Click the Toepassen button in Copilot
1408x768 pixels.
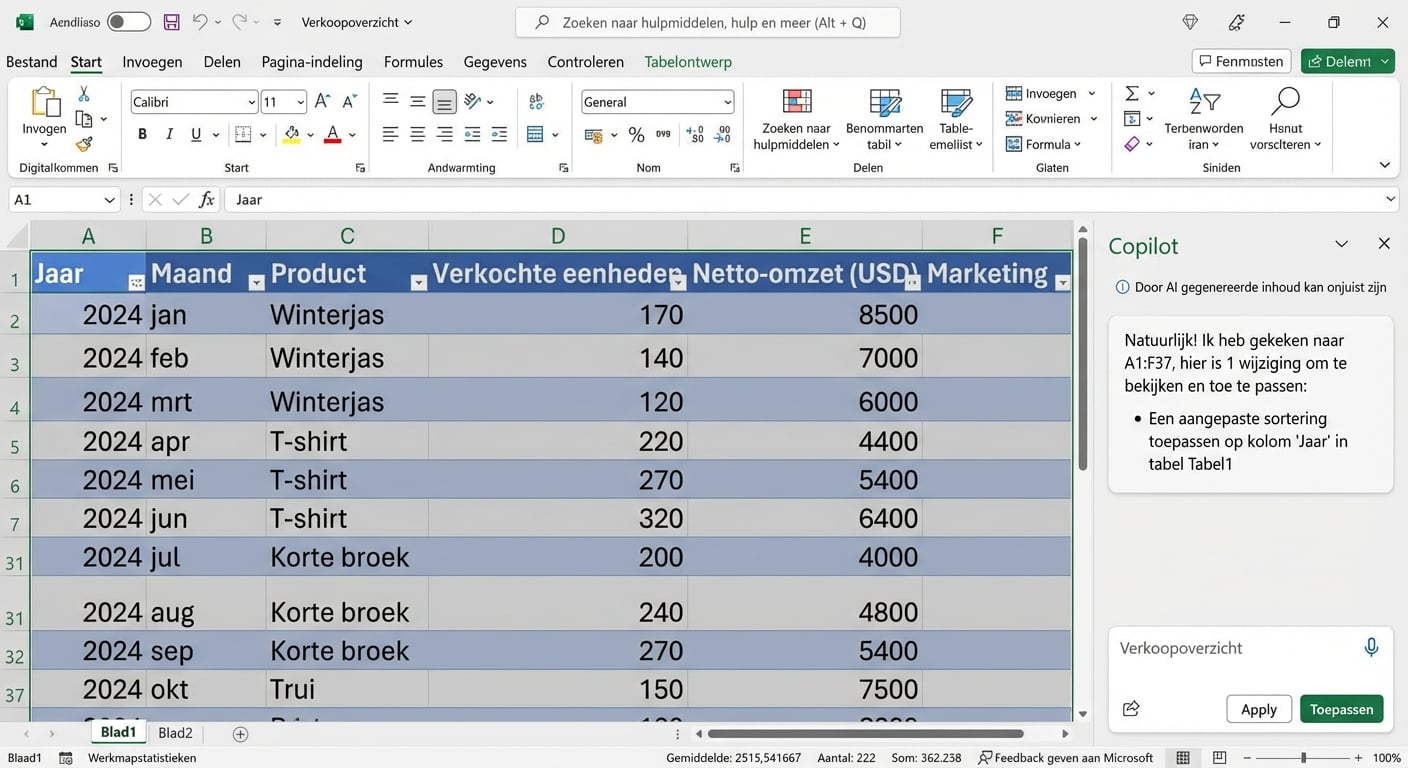[x=1341, y=708]
